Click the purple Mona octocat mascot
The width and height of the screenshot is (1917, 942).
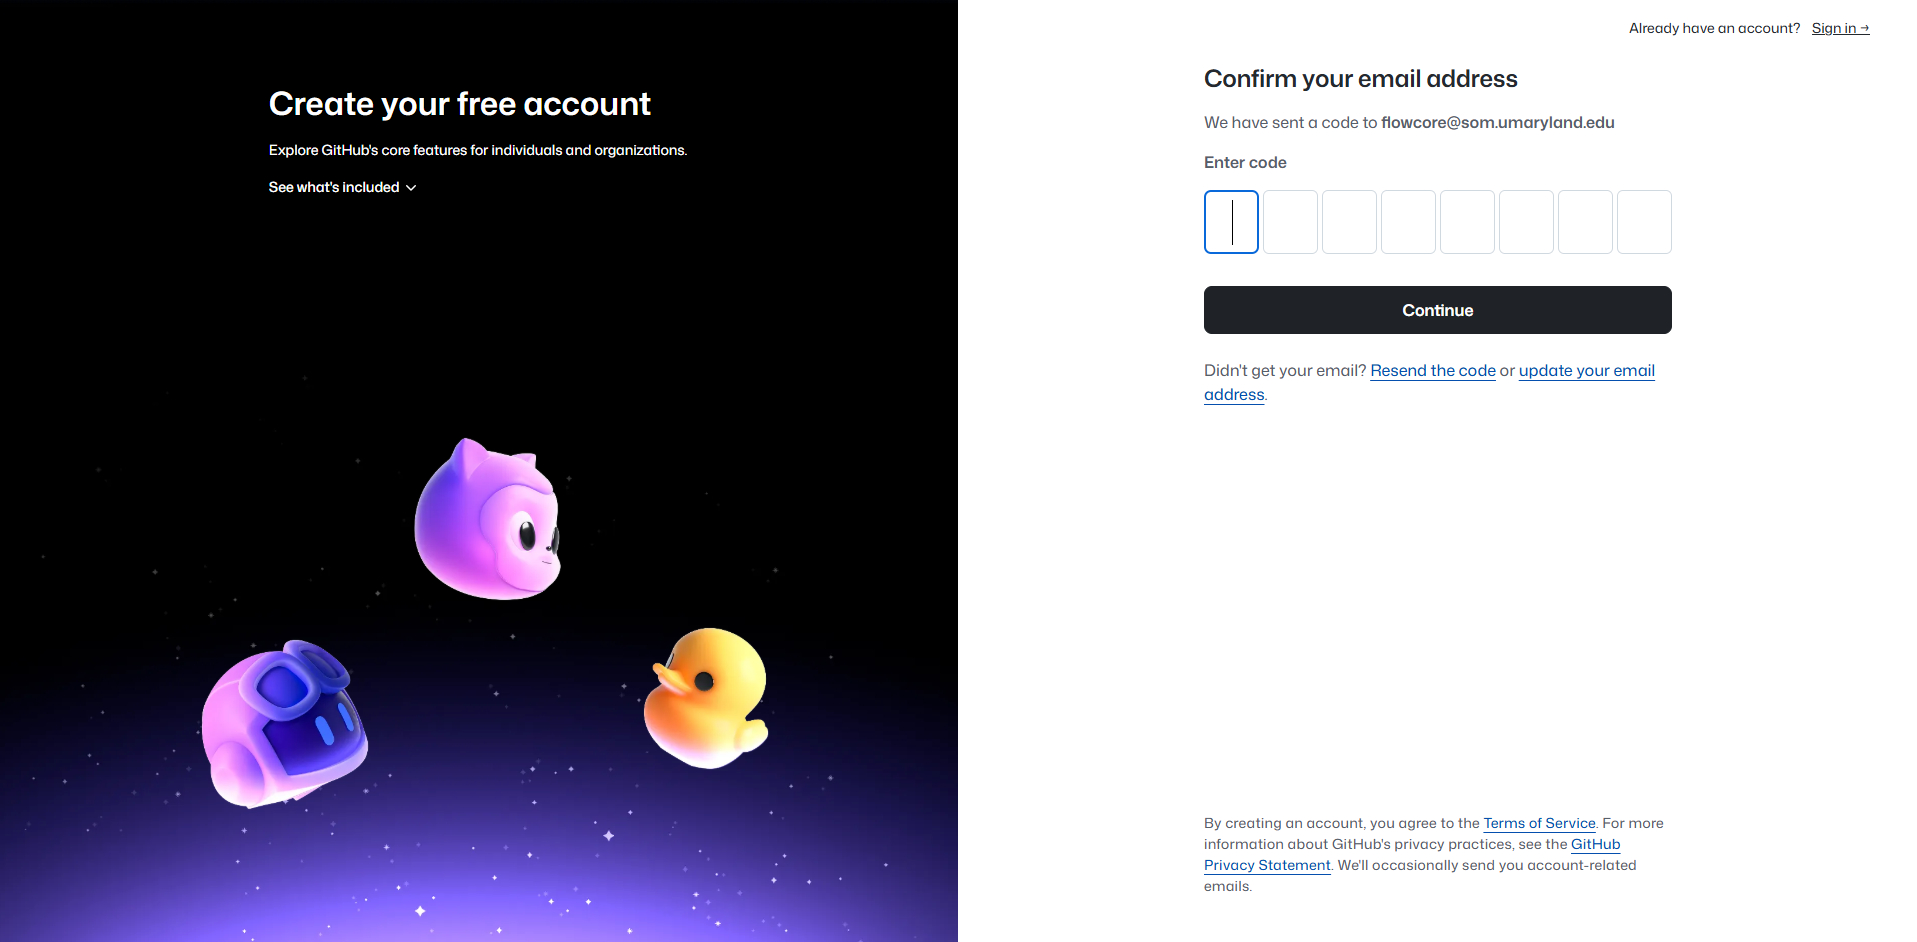tap(488, 520)
